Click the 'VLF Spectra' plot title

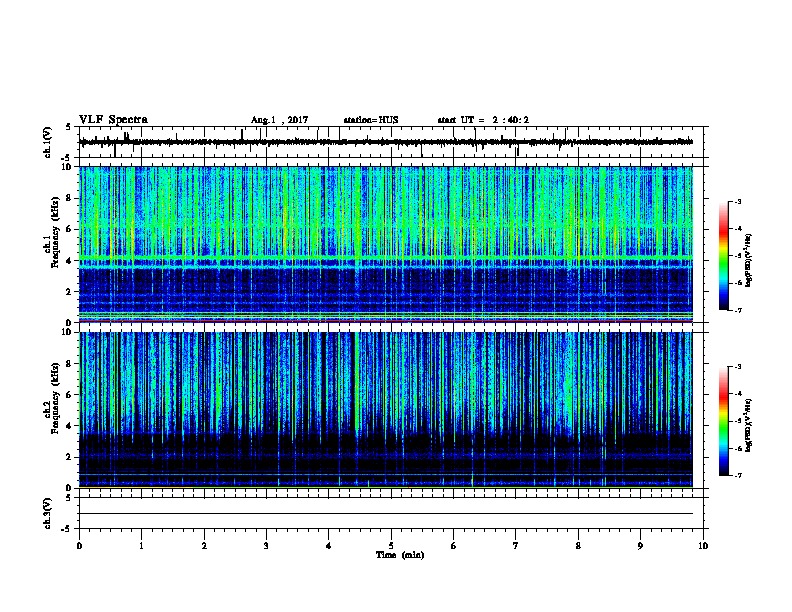tap(113, 120)
